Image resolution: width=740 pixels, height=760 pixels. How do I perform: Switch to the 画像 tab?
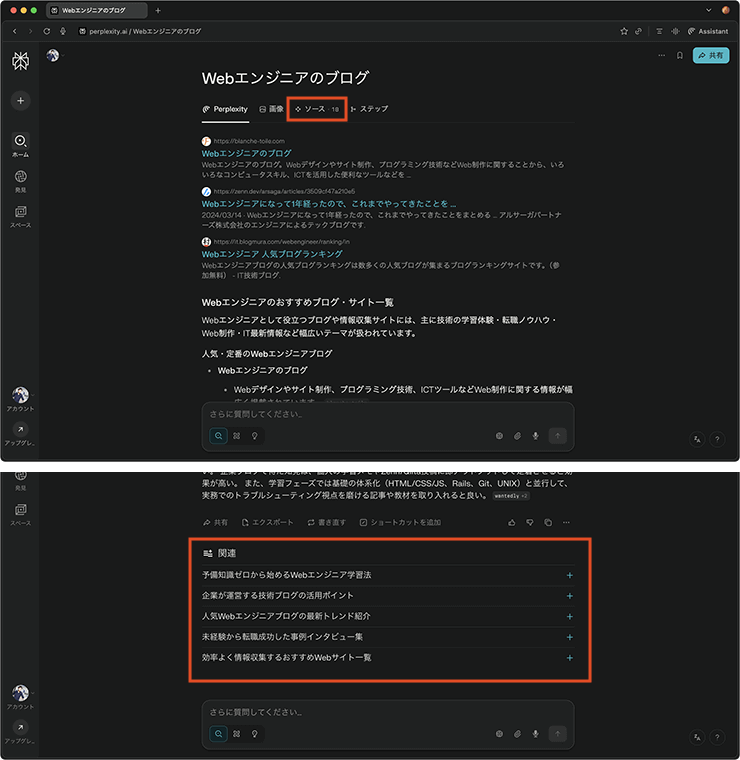pyautogui.click(x=271, y=109)
